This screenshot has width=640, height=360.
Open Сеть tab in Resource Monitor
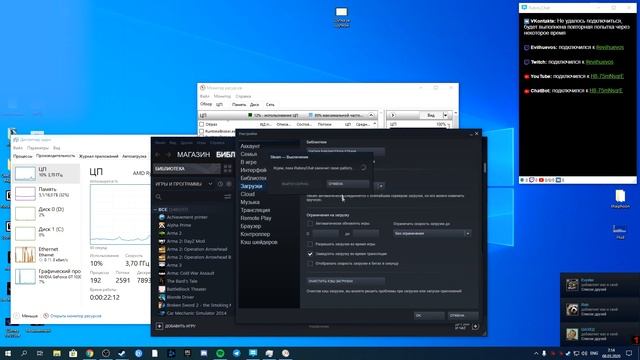coord(270,105)
